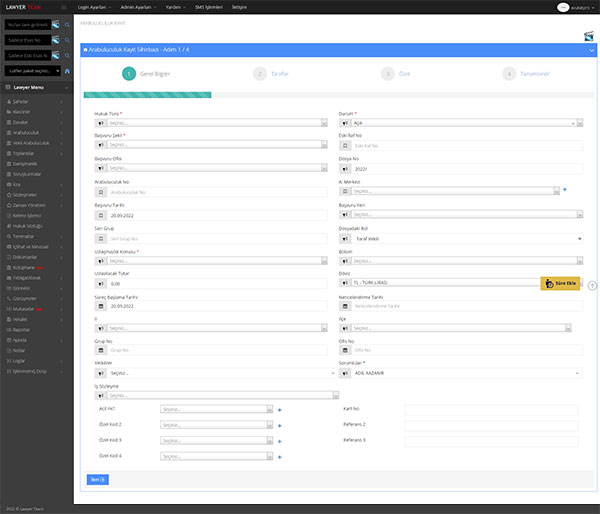Click the Arabuluculuk No input field

[217, 192]
